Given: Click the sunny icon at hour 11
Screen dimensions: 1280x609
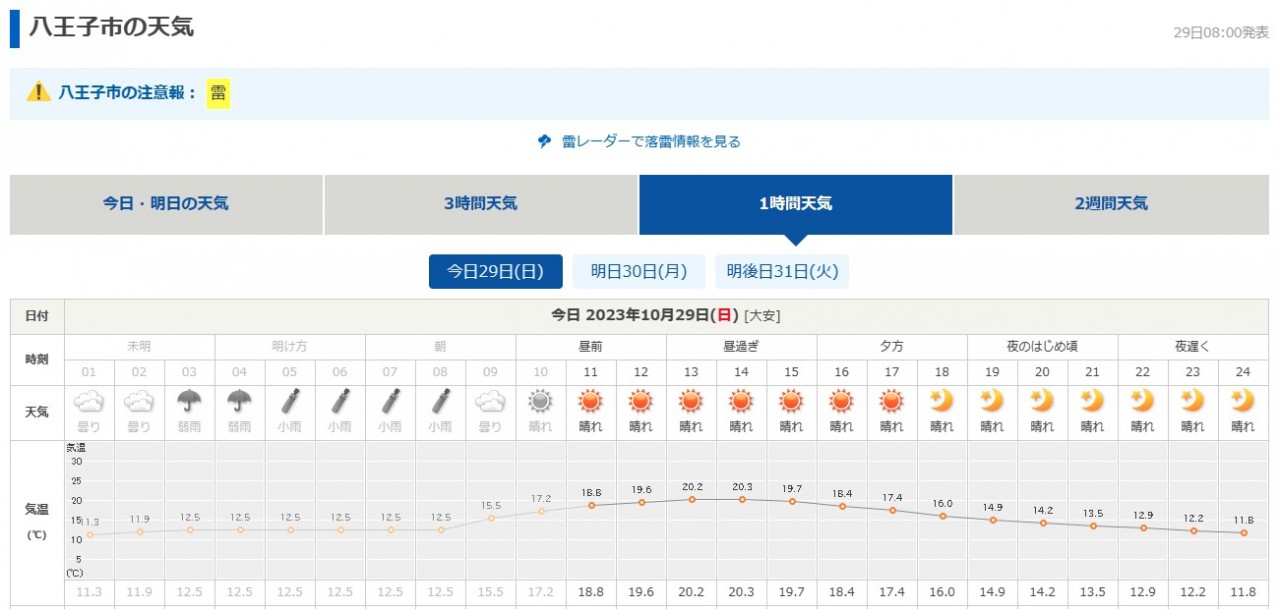Looking at the screenshot, I should pyautogui.click(x=591, y=401).
